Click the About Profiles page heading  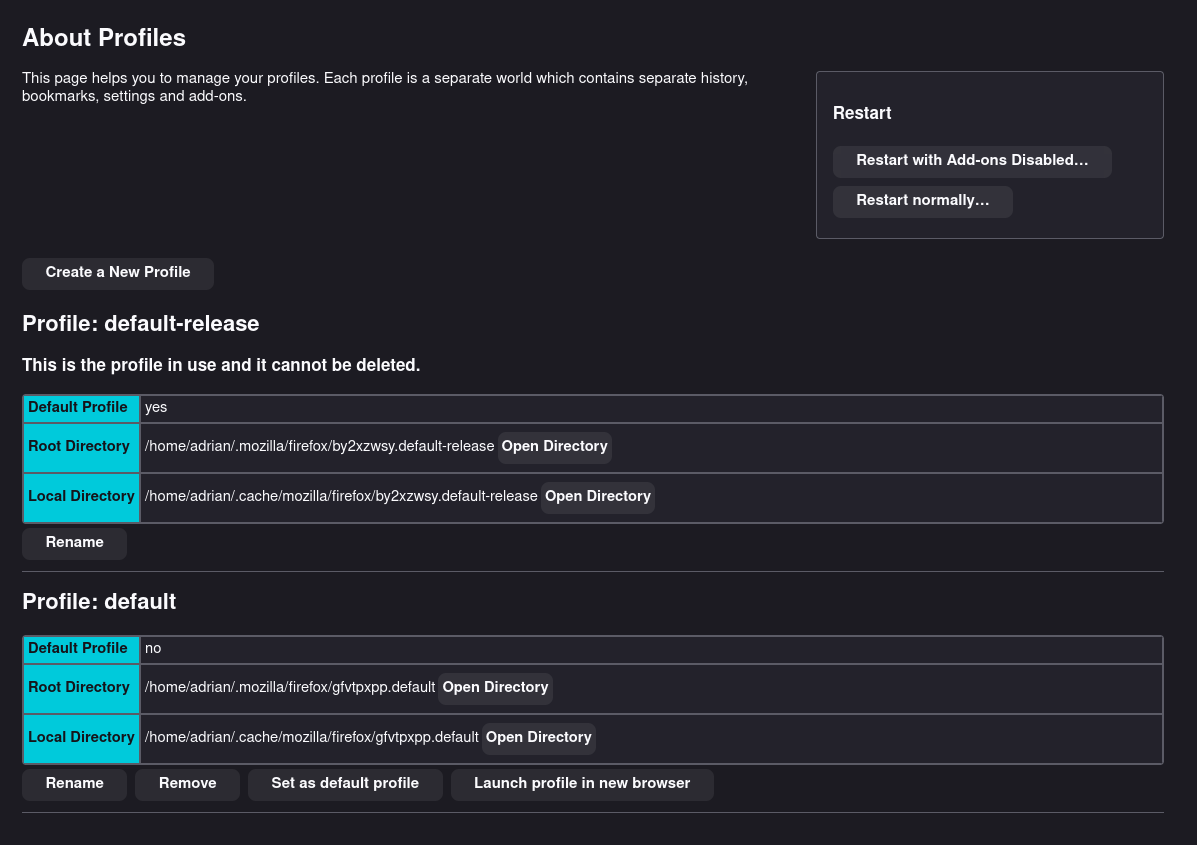pyautogui.click(x=104, y=38)
